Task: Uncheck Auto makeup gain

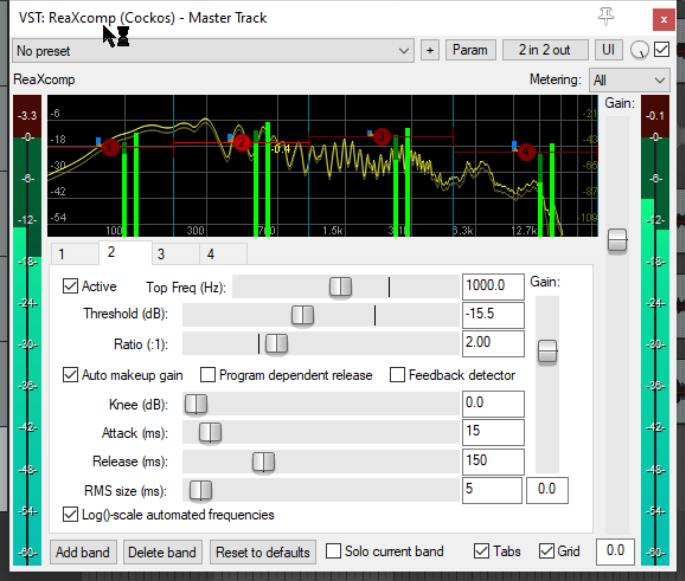Action: pyautogui.click(x=70, y=375)
